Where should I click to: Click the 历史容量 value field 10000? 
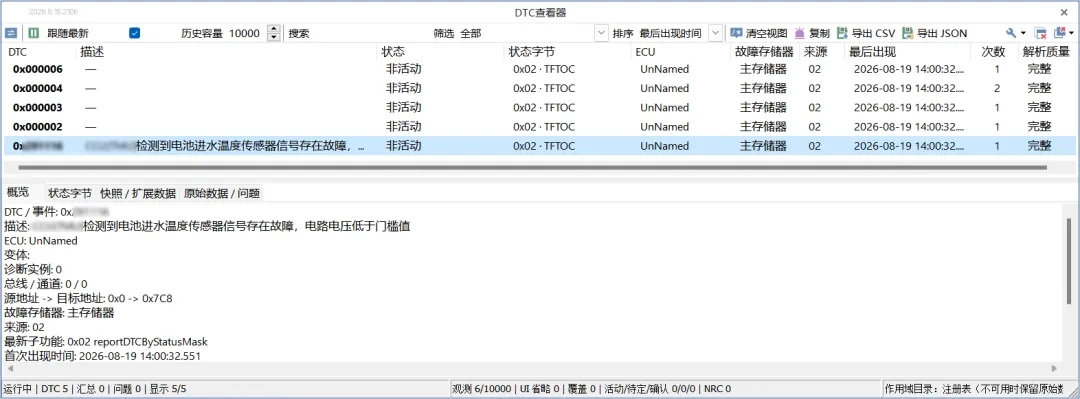coord(246,33)
